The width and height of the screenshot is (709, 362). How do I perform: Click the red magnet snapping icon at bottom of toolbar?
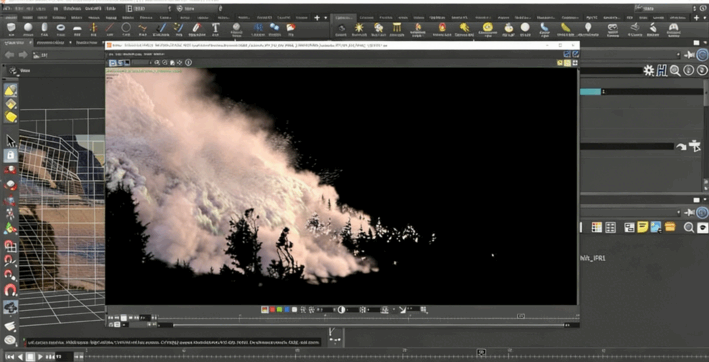coord(10,289)
